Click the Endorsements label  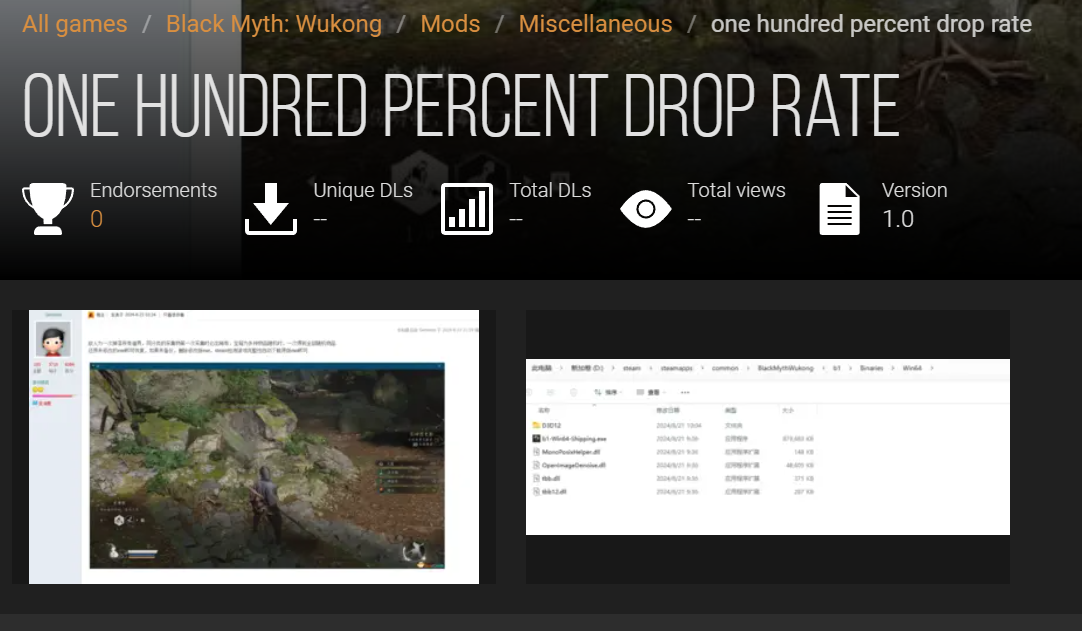pos(153,190)
